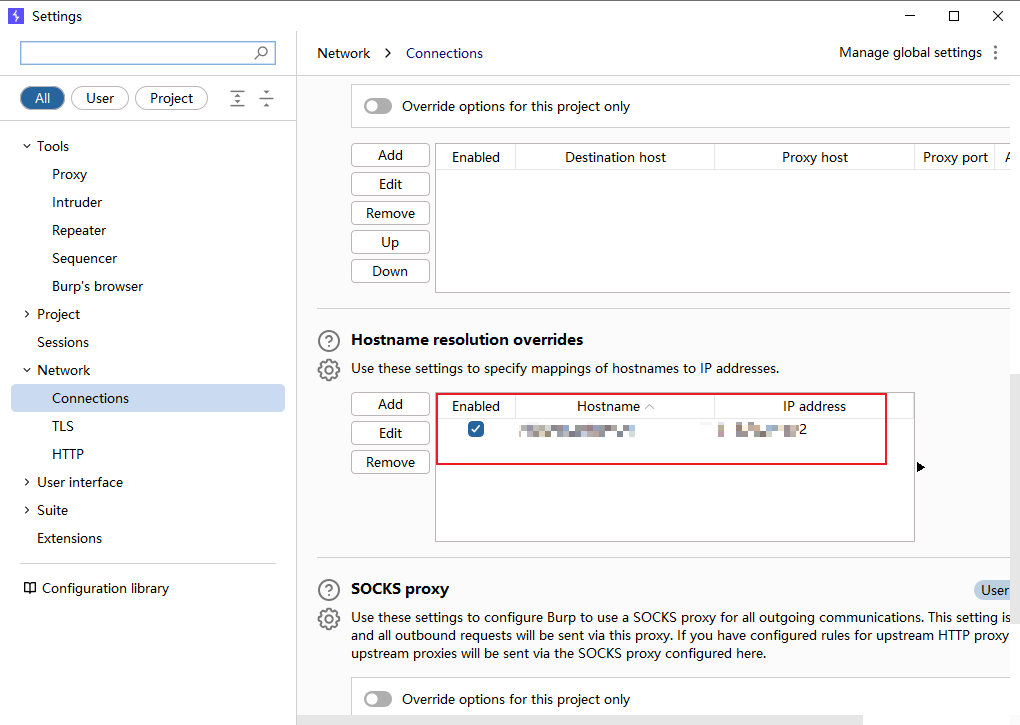The image size is (1020, 725).
Task: Open Extensions settings
Action: pos(70,538)
